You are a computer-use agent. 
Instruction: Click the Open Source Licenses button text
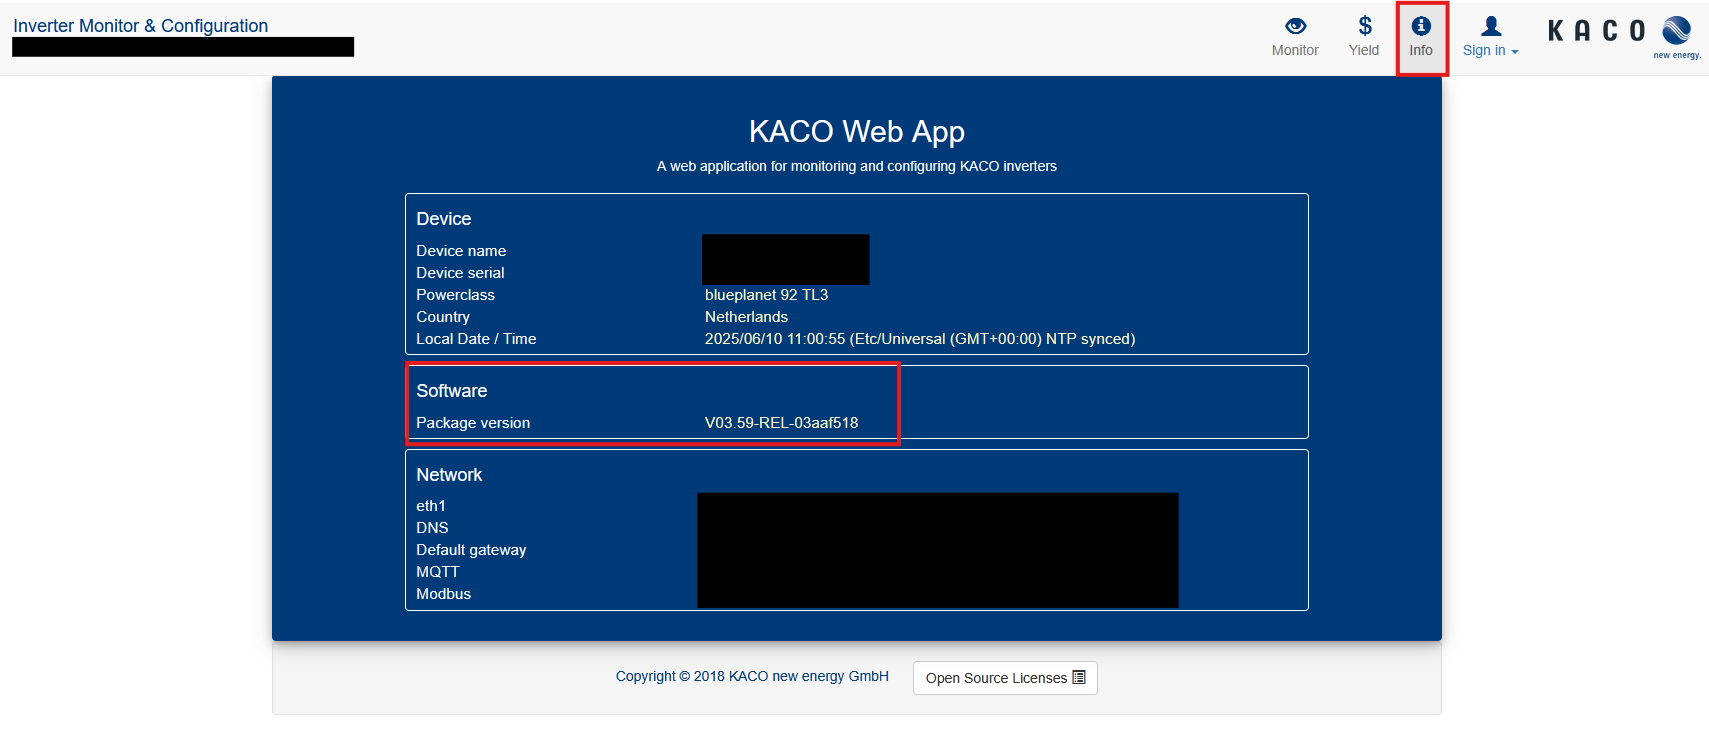point(996,678)
